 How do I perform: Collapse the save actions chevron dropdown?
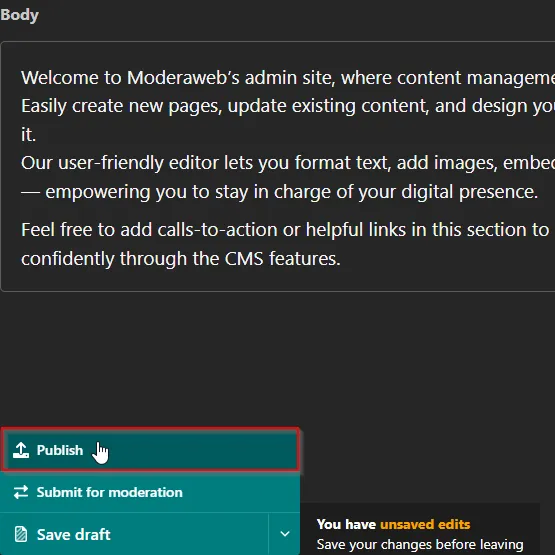click(x=285, y=534)
